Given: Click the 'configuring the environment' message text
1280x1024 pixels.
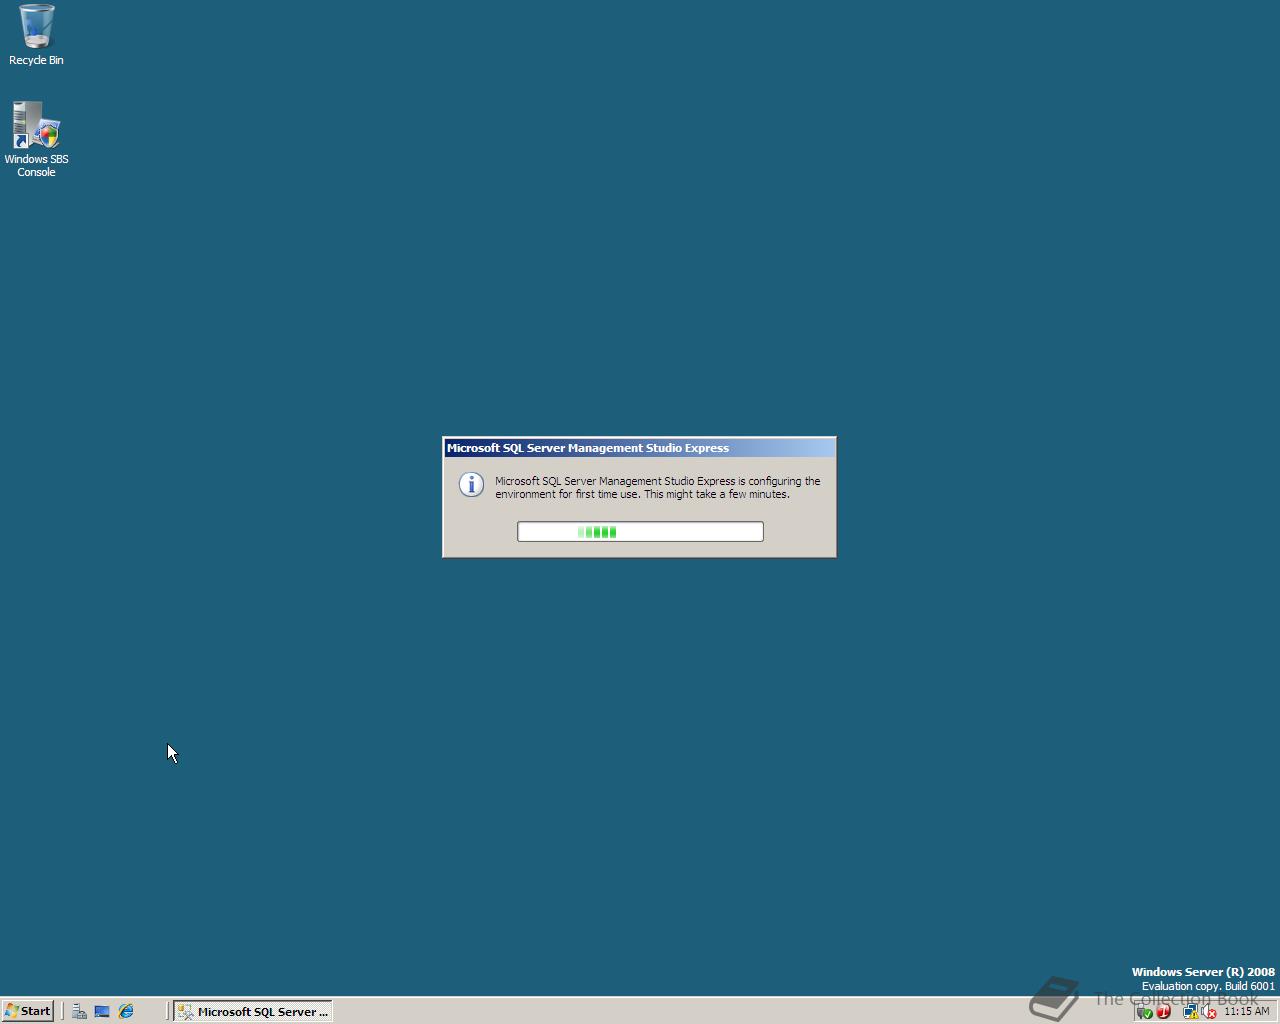Looking at the screenshot, I should [x=658, y=487].
